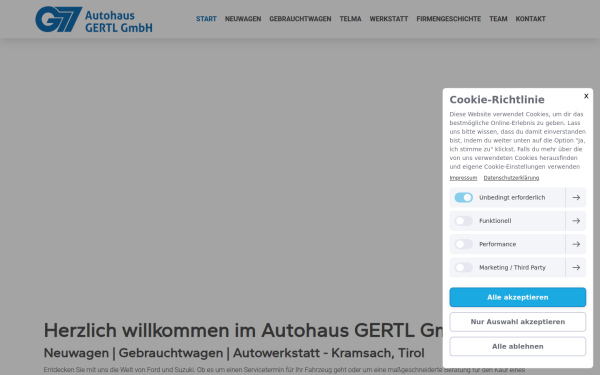
Task: Close the cookie dialog with the x
Action: 586,96
